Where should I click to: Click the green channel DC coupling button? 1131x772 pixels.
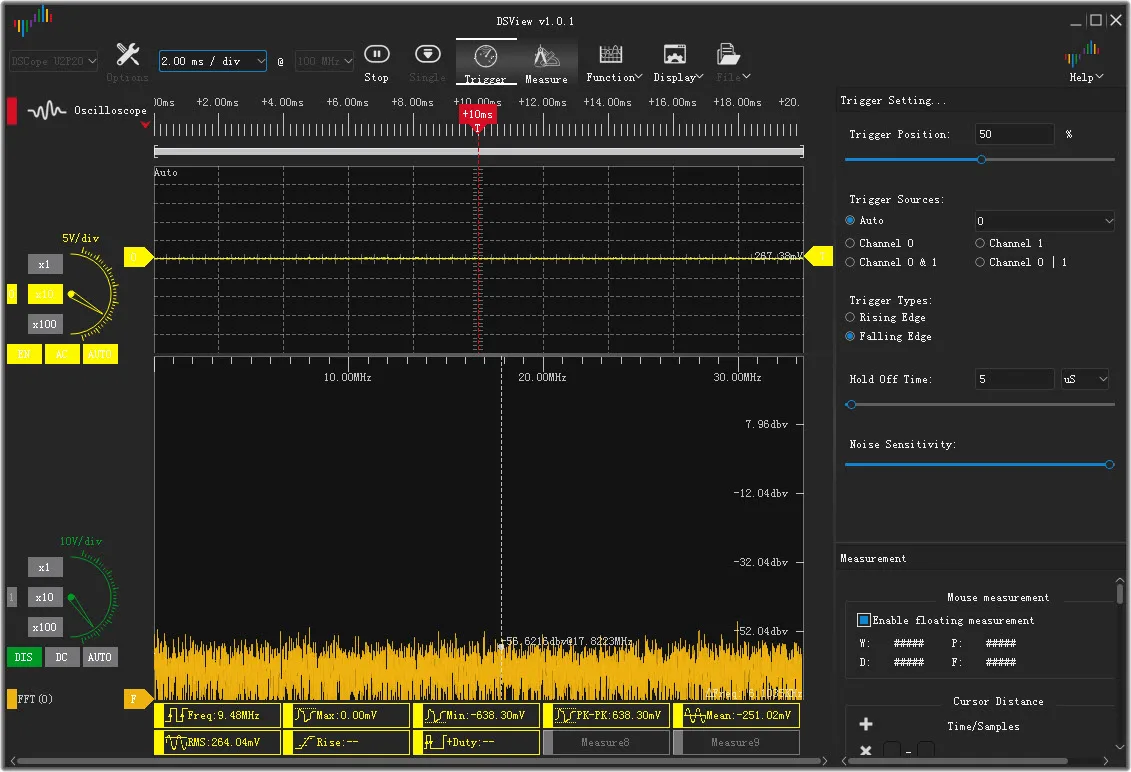[x=61, y=657]
